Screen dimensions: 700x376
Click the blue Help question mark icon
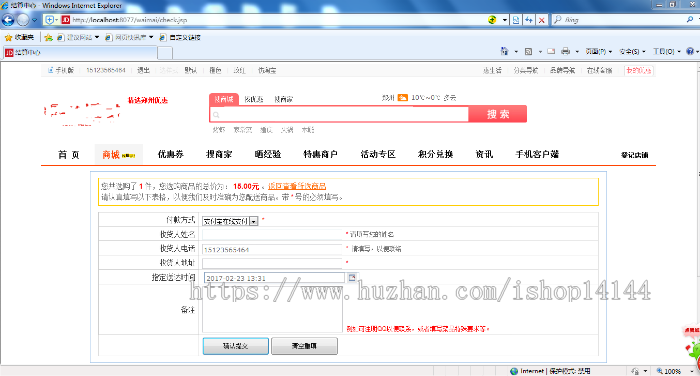[x=690, y=51]
